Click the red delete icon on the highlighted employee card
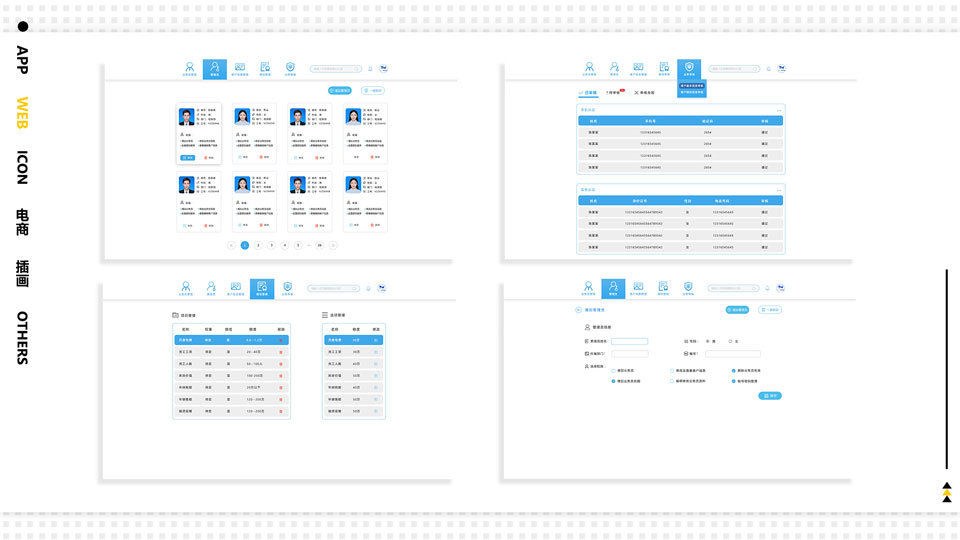 pos(206,157)
